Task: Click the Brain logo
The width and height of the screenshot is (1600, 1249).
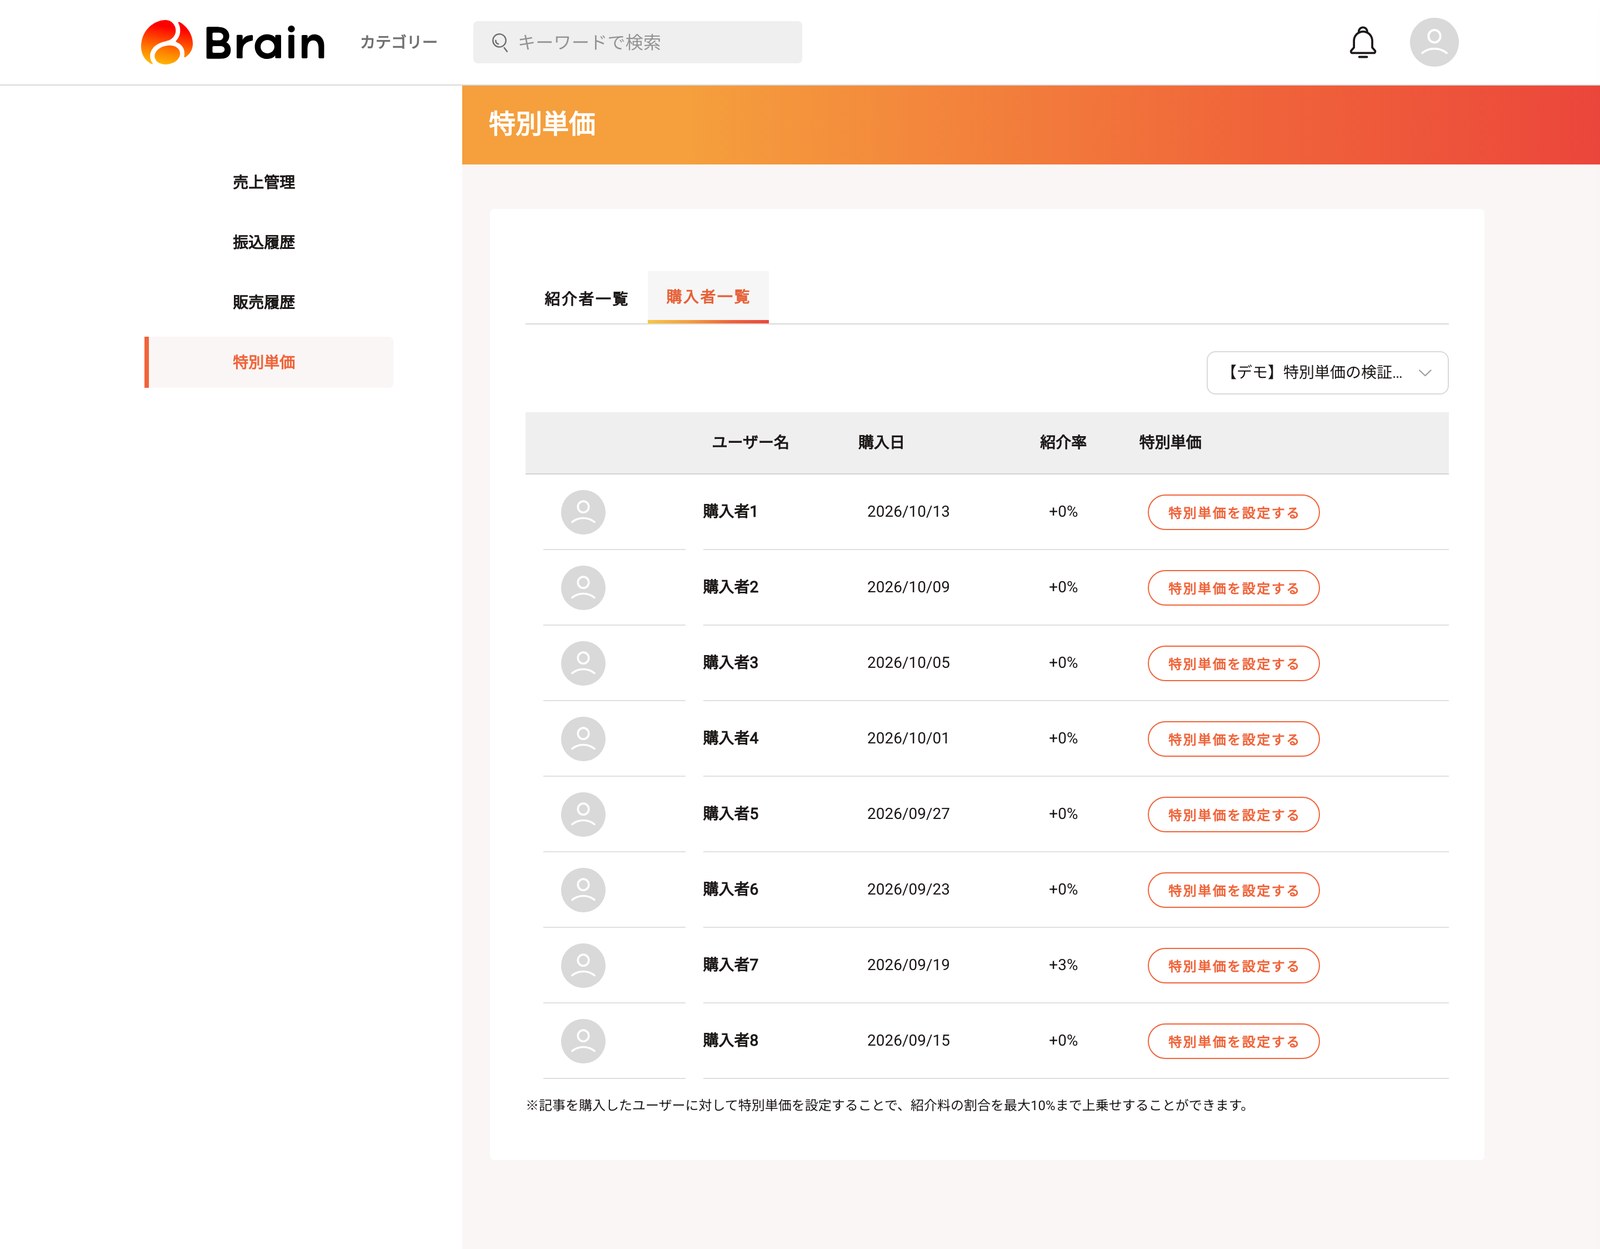Action: (x=233, y=42)
